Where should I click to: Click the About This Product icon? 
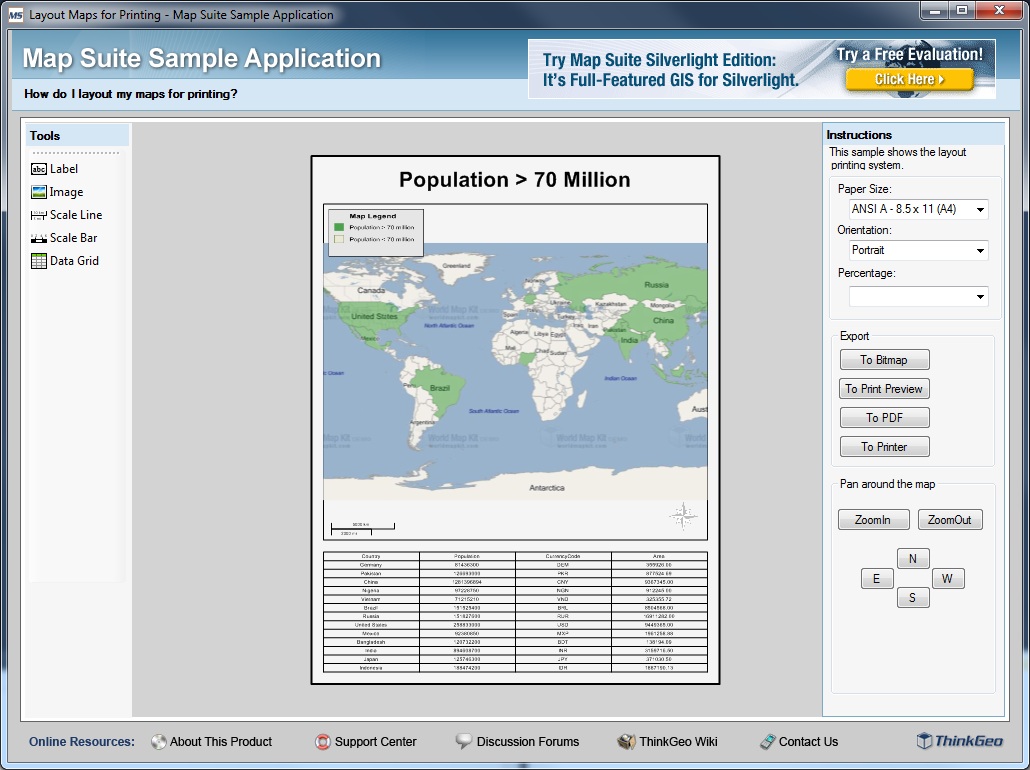click(x=158, y=742)
